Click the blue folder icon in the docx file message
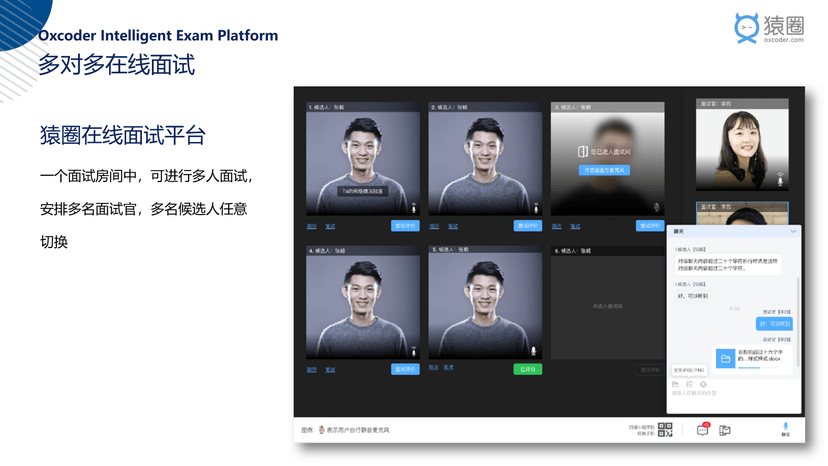The image size is (828, 466). 726,359
